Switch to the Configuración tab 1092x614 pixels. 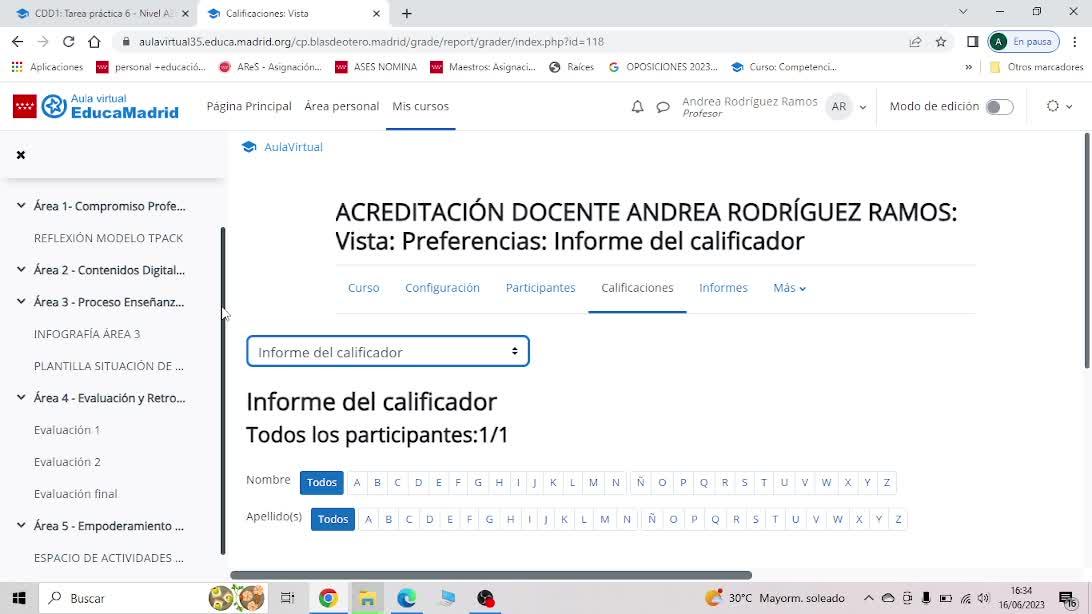click(x=442, y=288)
